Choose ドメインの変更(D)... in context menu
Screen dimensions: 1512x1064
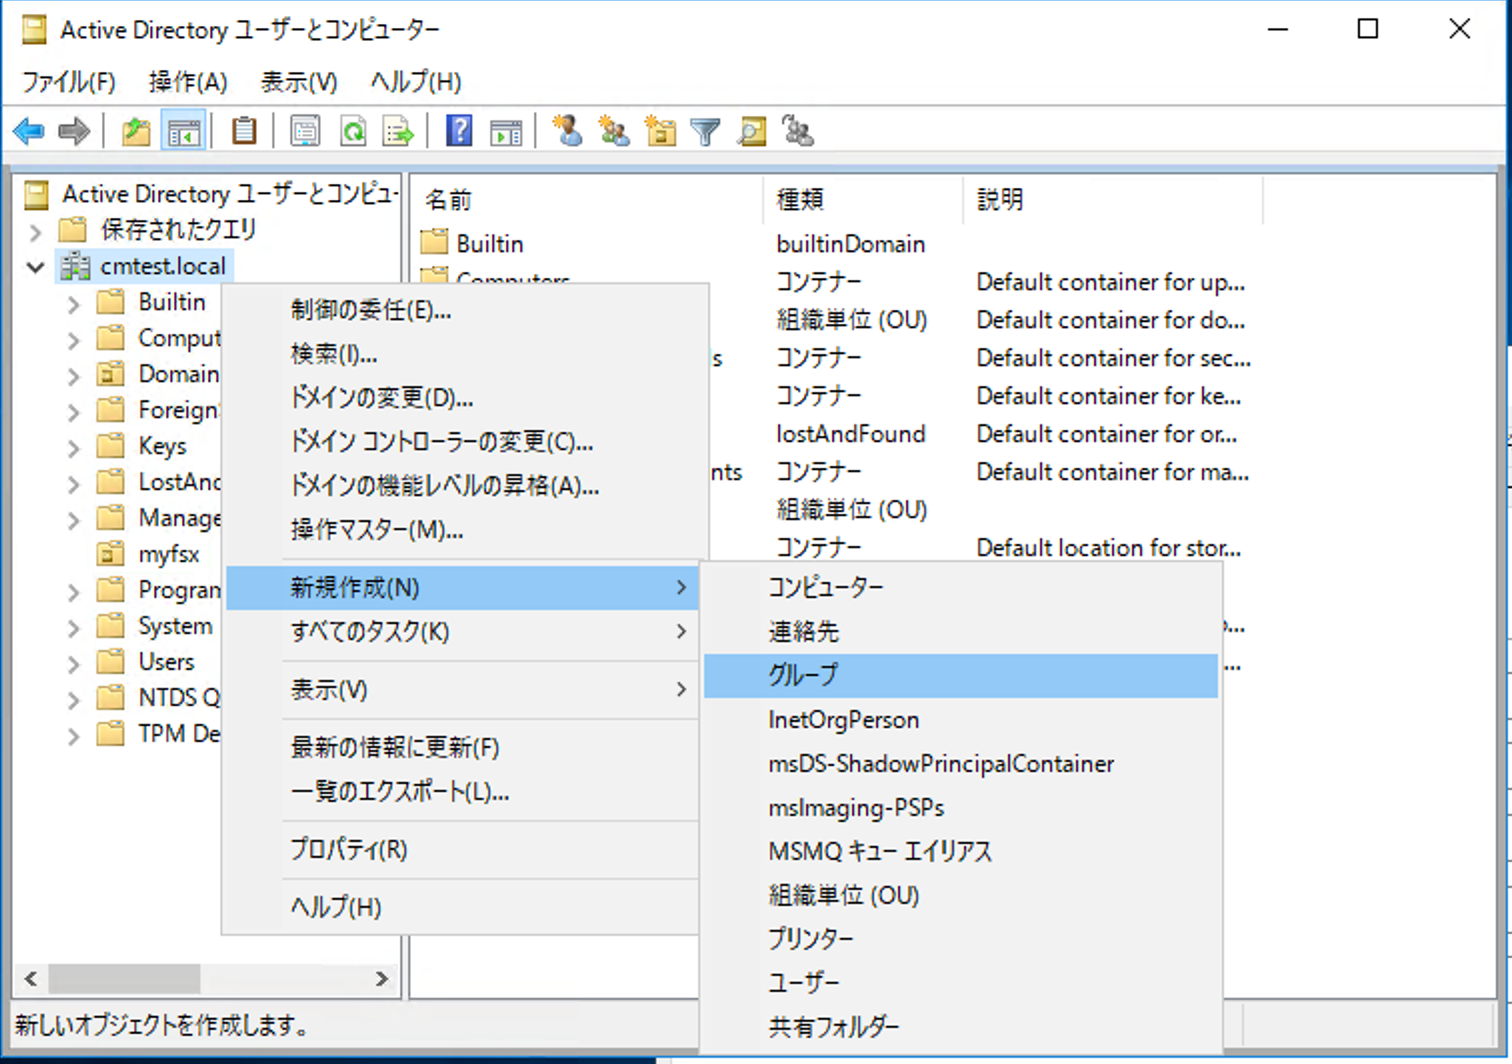pyautogui.click(x=462, y=398)
